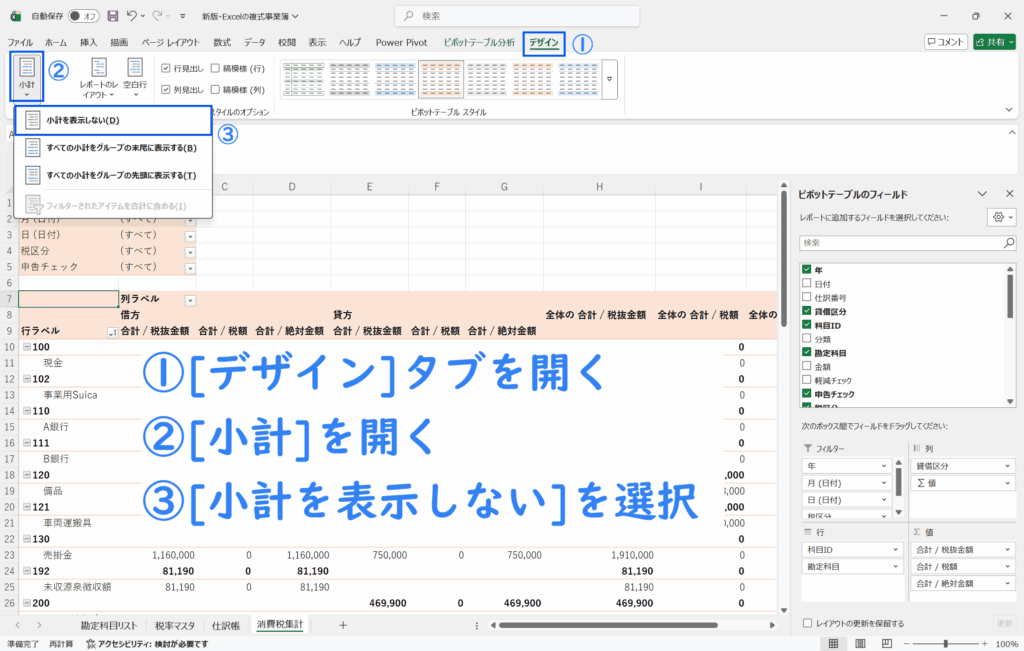Viewport: 1024px width, 651px height.
Task: Click the 共有 share button
Action: [995, 42]
